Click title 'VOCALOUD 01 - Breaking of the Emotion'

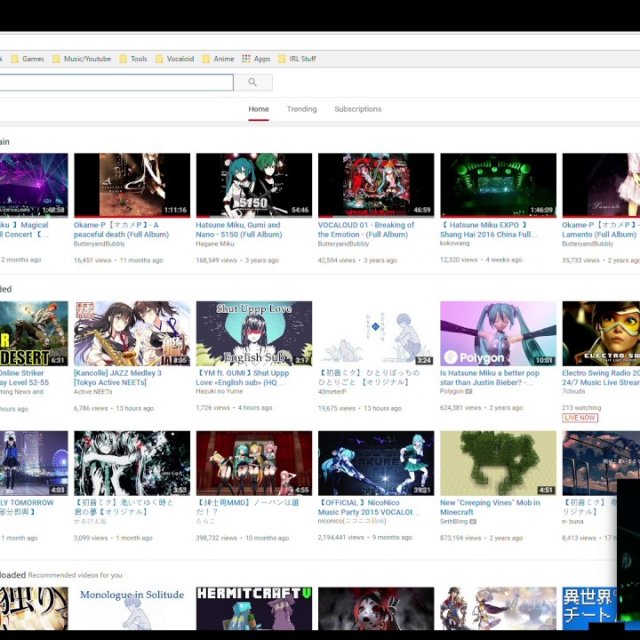[366, 229]
